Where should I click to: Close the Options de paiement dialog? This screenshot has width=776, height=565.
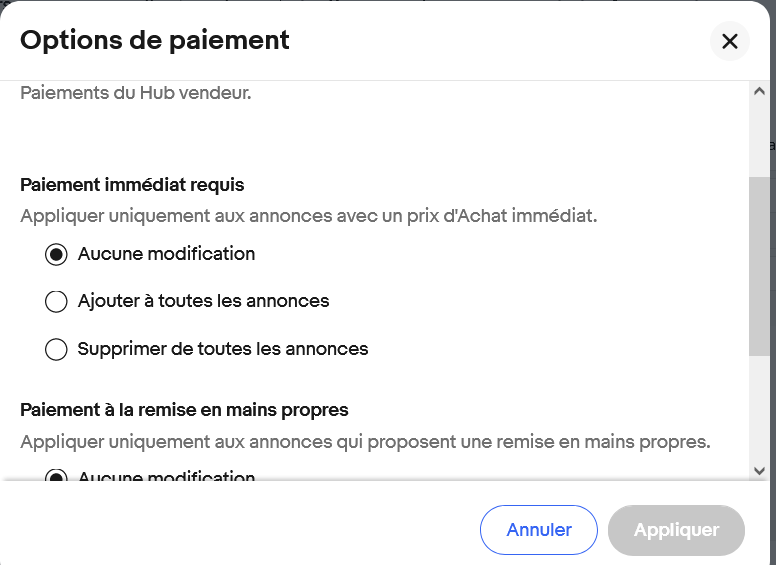click(x=729, y=41)
